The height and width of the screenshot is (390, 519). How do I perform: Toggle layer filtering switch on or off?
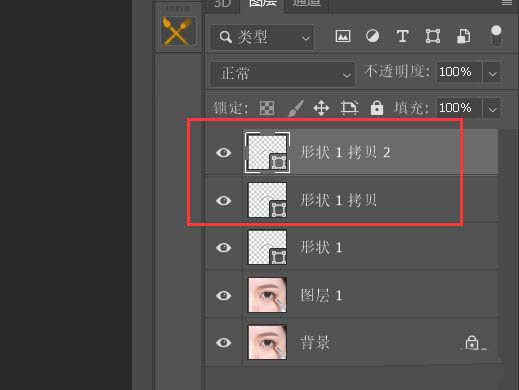(x=496, y=35)
